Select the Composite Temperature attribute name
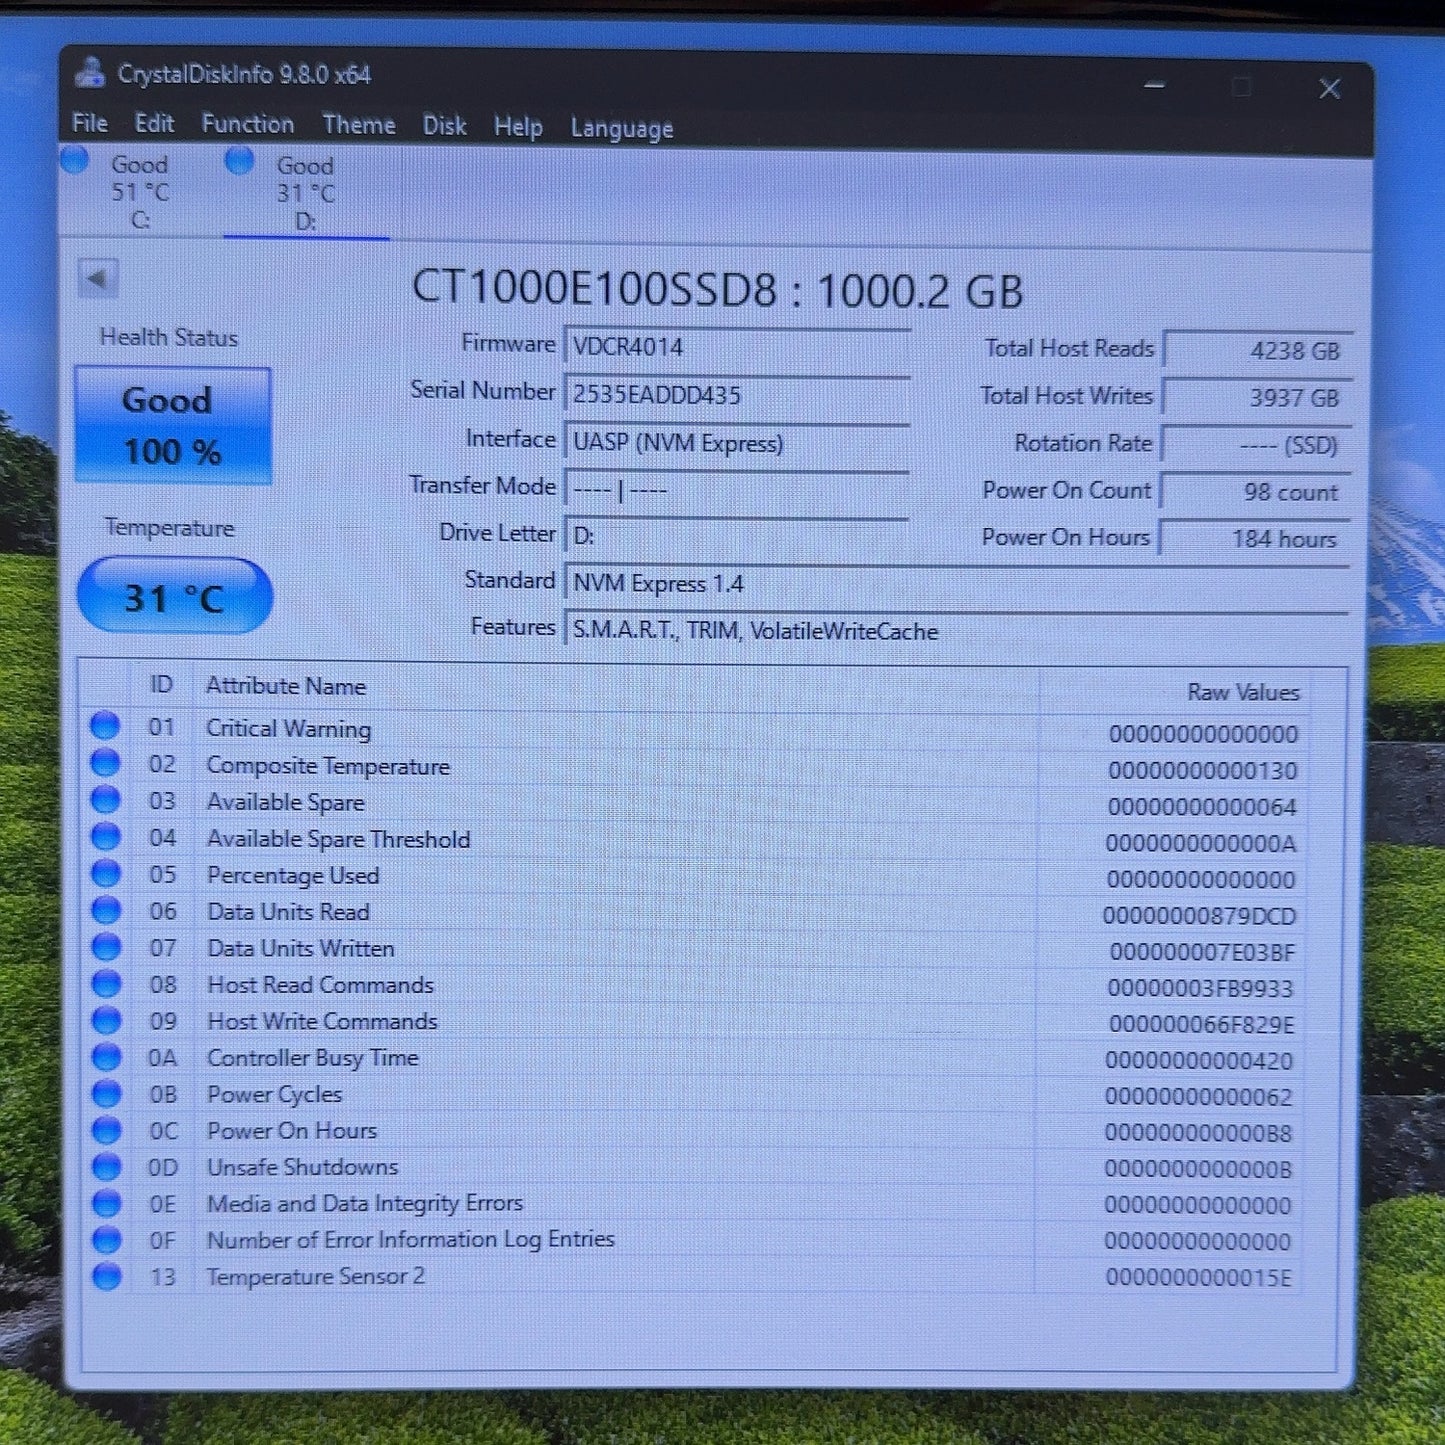 (x=328, y=766)
